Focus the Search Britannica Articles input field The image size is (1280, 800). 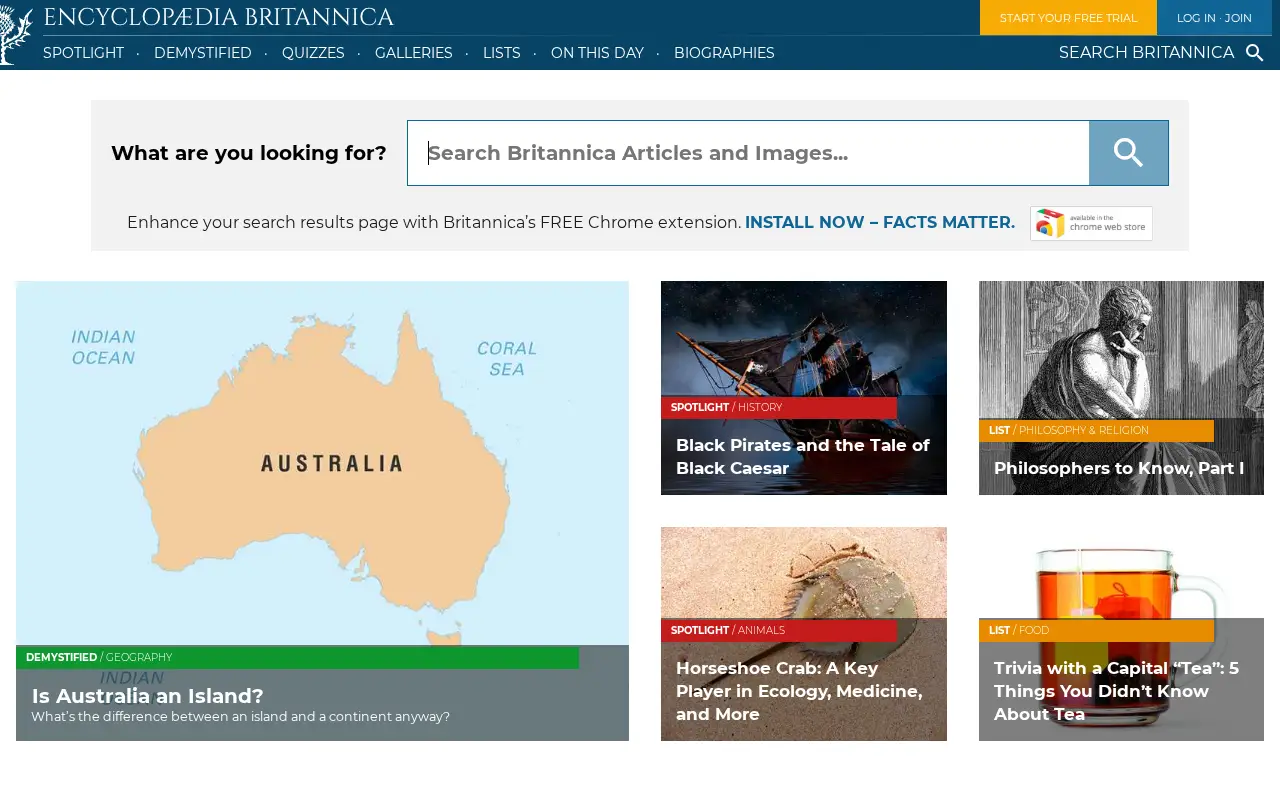[748, 153]
